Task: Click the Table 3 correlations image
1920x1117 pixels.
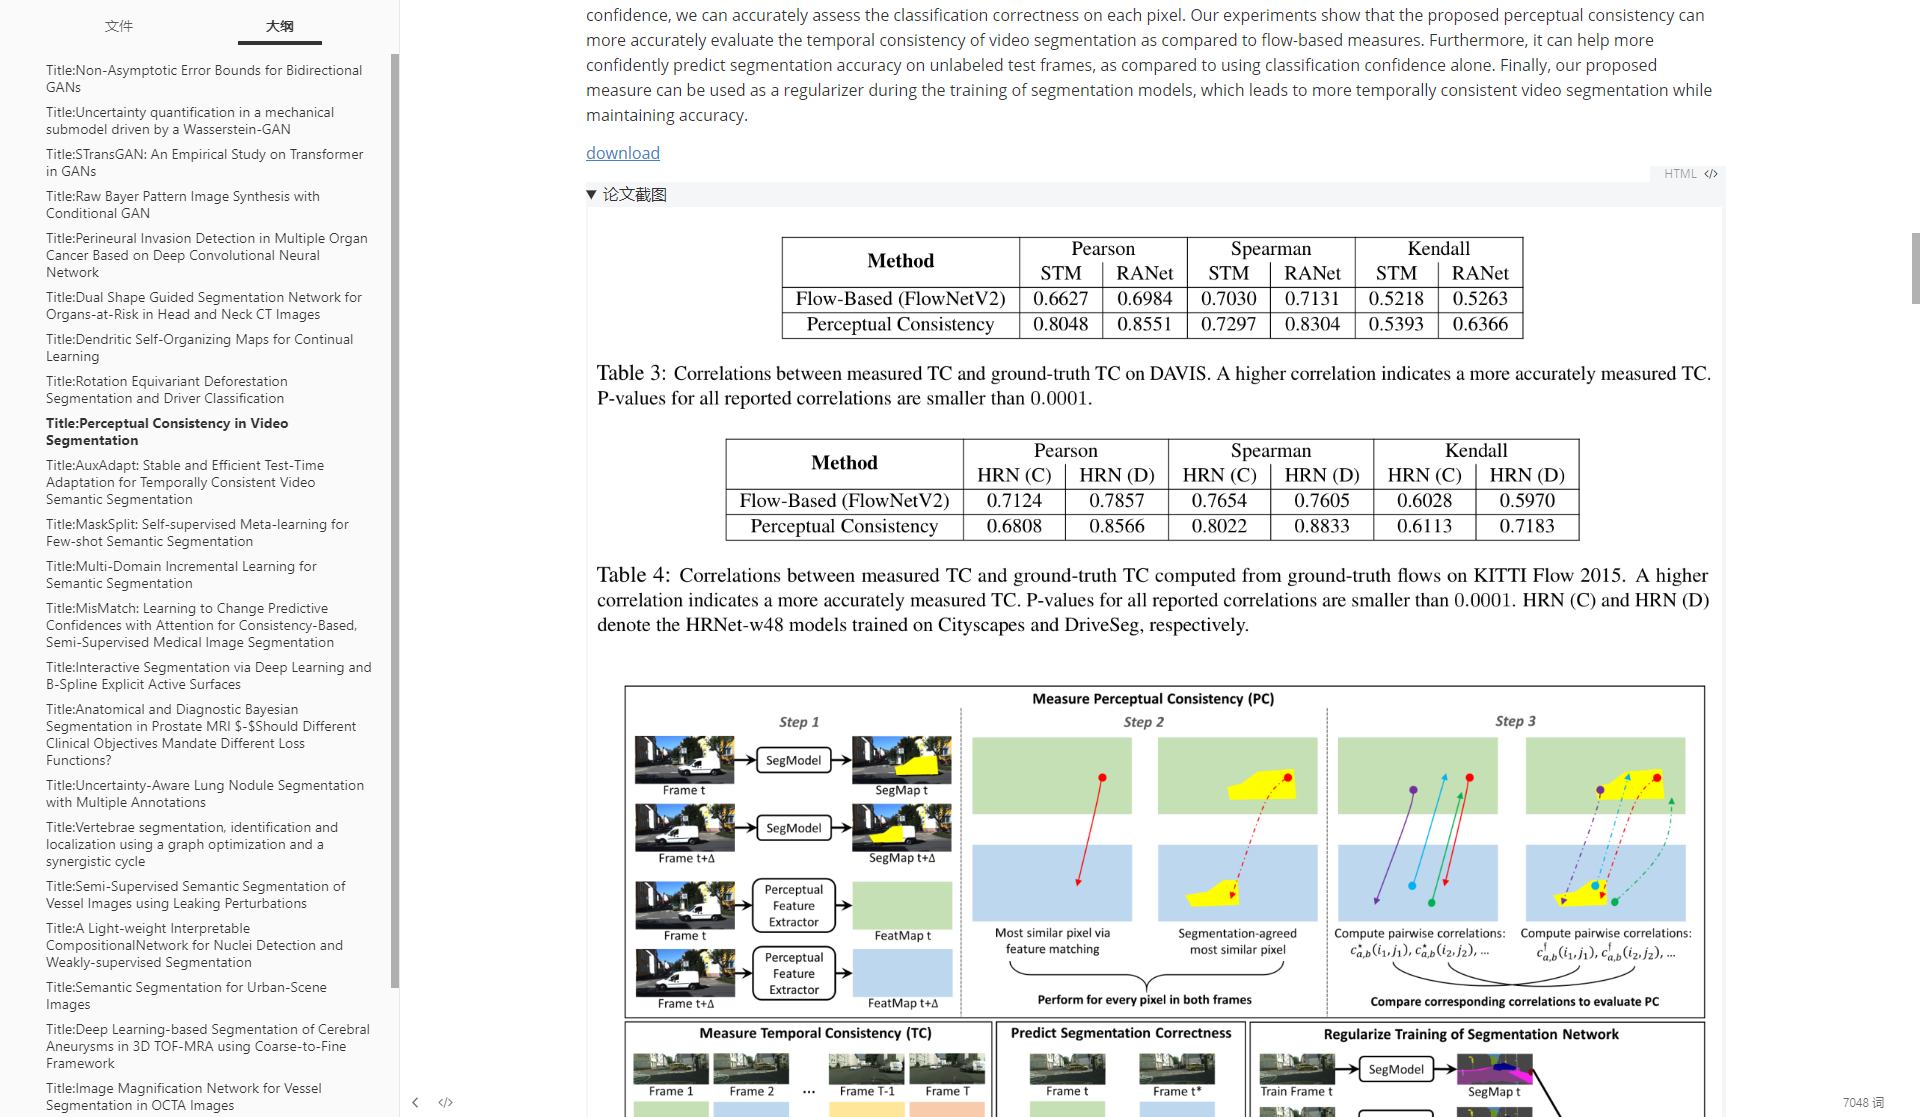Action: 1152,288
